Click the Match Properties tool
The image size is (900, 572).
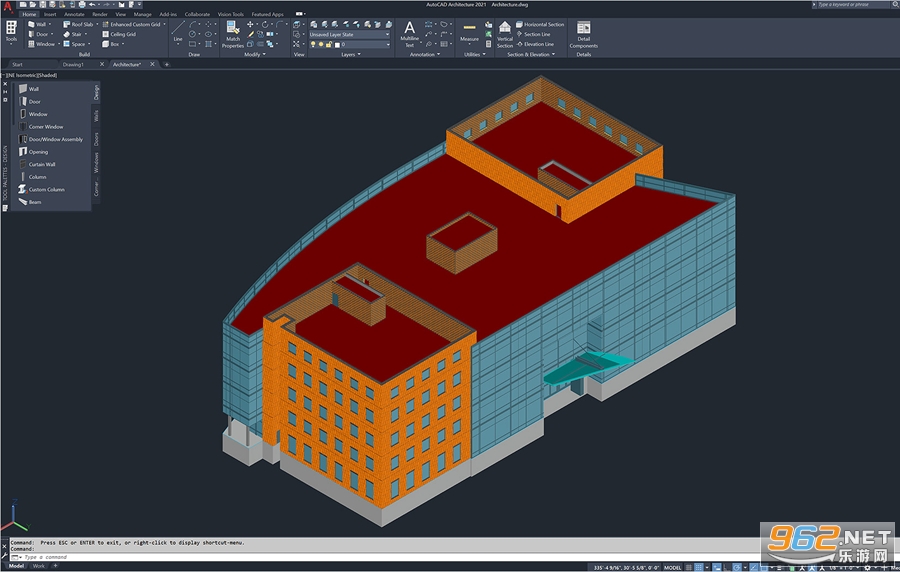click(x=232, y=34)
